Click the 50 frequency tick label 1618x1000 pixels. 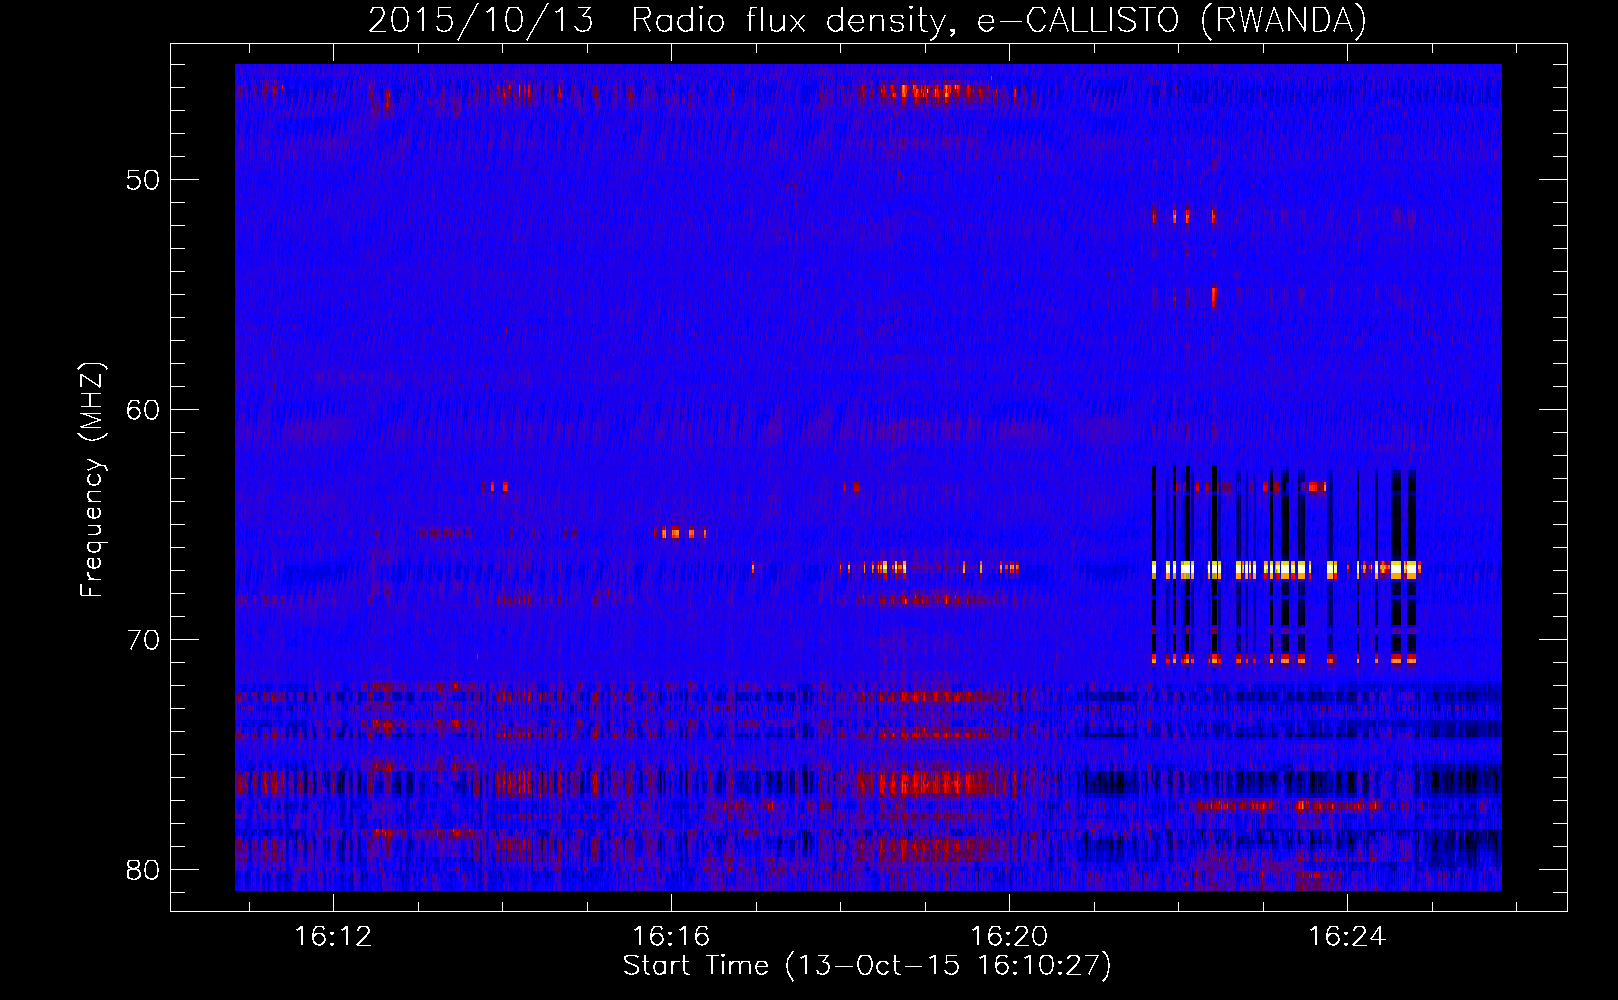pos(143,180)
